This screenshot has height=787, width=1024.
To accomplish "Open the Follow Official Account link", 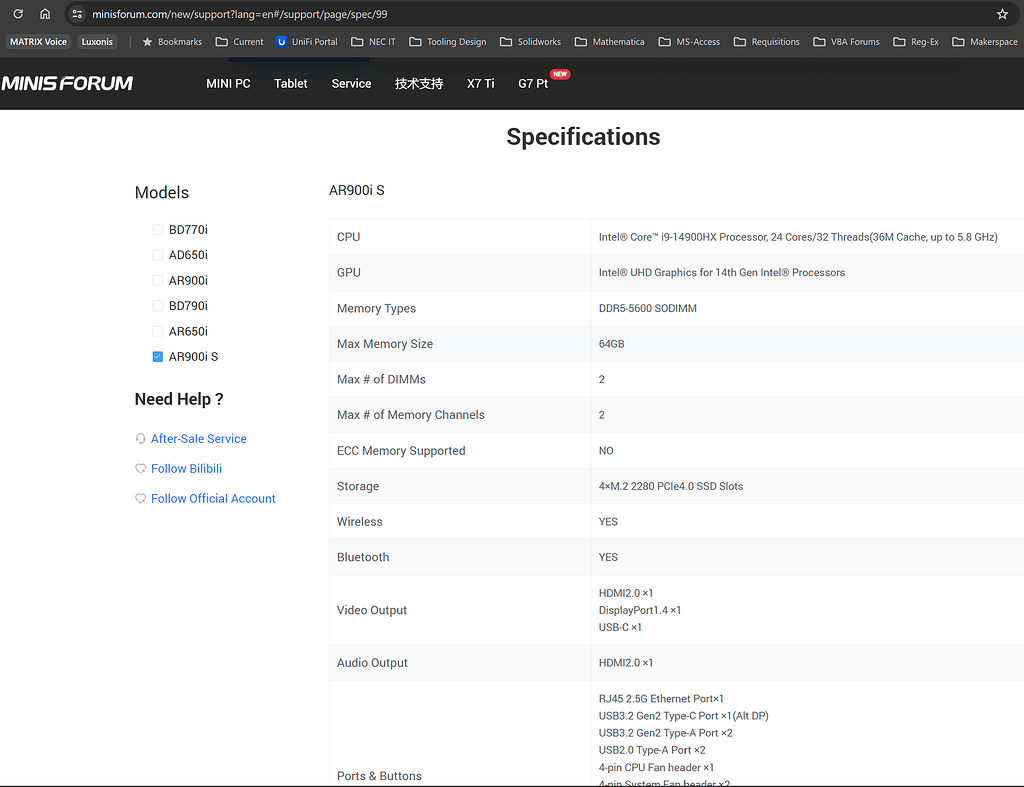I will tap(213, 499).
